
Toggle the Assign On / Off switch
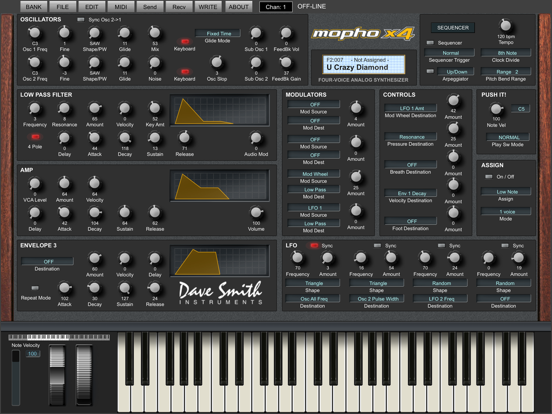coord(489,176)
